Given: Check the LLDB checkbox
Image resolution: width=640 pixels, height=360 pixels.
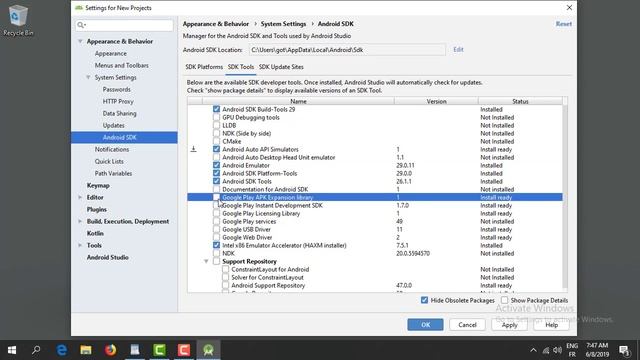Looking at the screenshot, I should 216,125.
